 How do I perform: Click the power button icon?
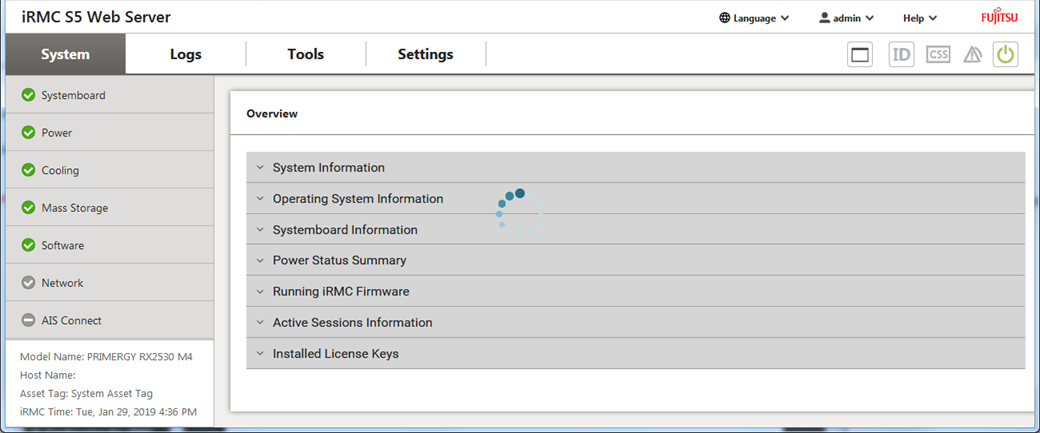tap(1005, 55)
